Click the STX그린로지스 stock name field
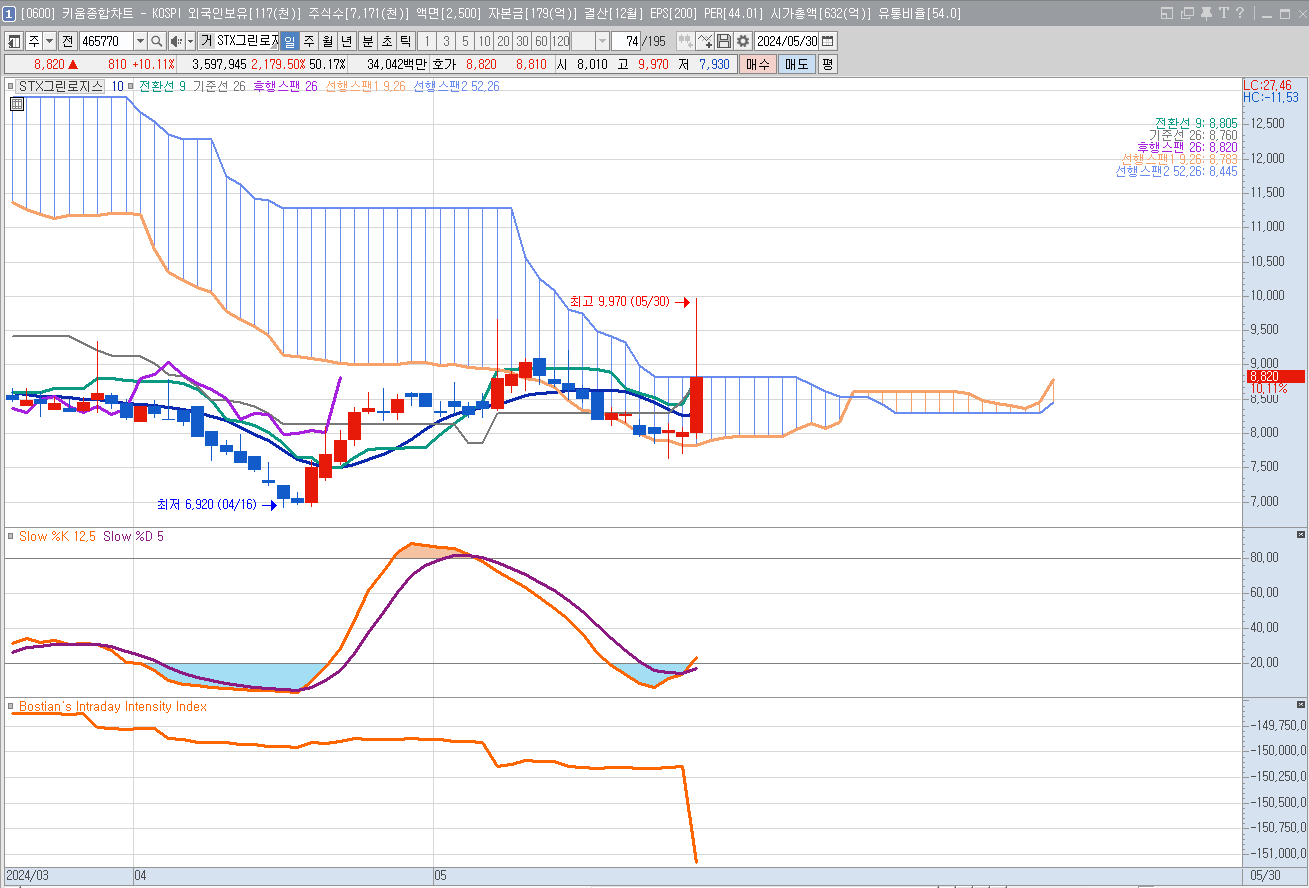This screenshot has width=1309, height=888. [247, 41]
